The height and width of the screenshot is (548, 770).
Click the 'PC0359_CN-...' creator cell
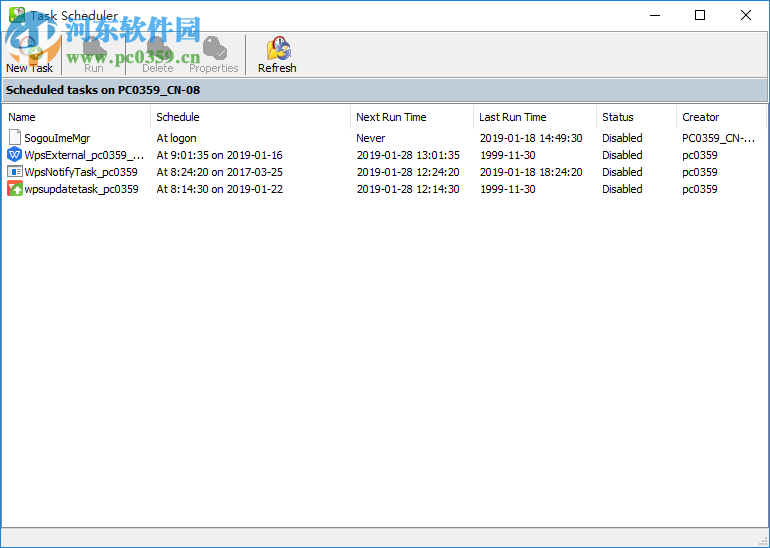click(718, 138)
